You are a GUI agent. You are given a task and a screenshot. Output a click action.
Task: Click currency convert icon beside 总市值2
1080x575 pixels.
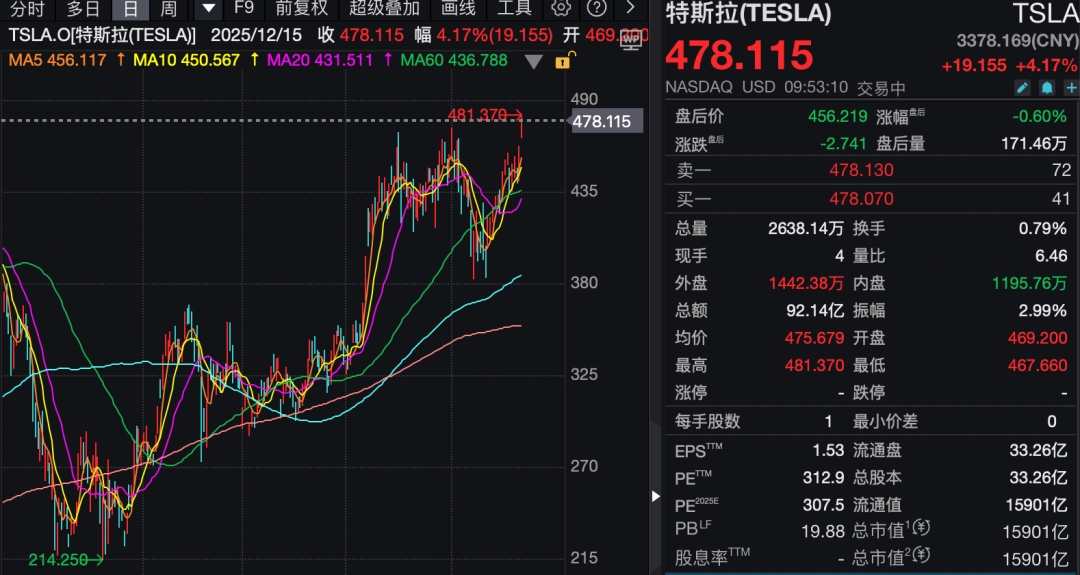tap(921, 555)
